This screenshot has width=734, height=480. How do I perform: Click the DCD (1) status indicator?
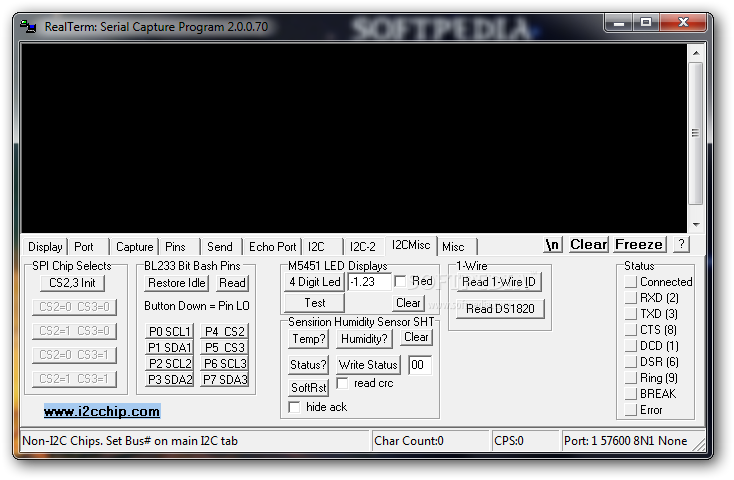(x=631, y=346)
